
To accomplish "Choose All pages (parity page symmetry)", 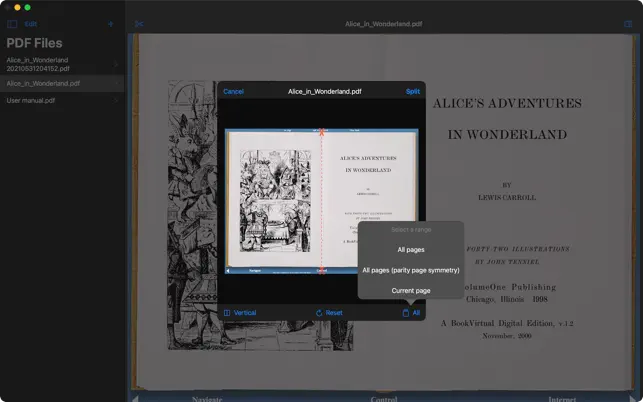I will coord(411,270).
